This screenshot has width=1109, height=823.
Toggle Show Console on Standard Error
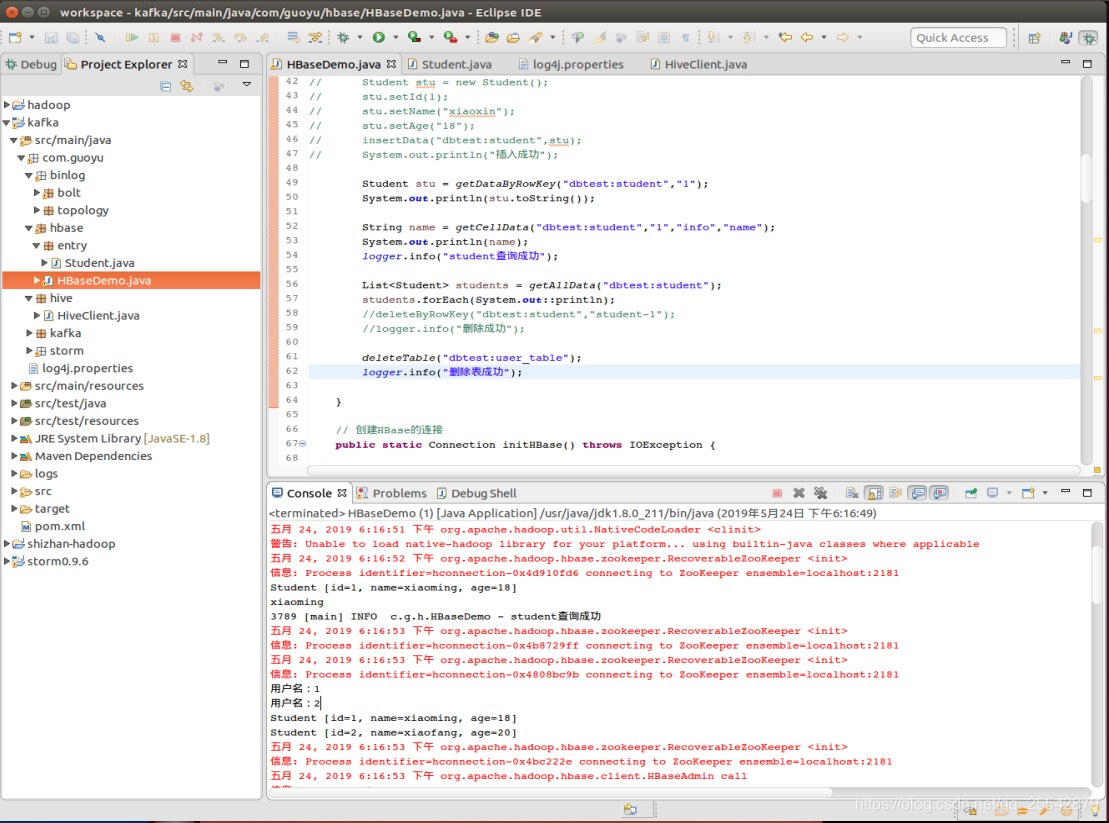click(x=939, y=493)
